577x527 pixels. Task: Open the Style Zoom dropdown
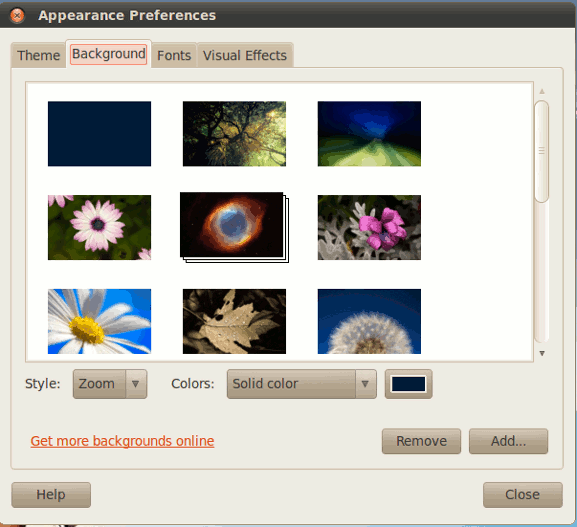pyautogui.click(x=110, y=384)
